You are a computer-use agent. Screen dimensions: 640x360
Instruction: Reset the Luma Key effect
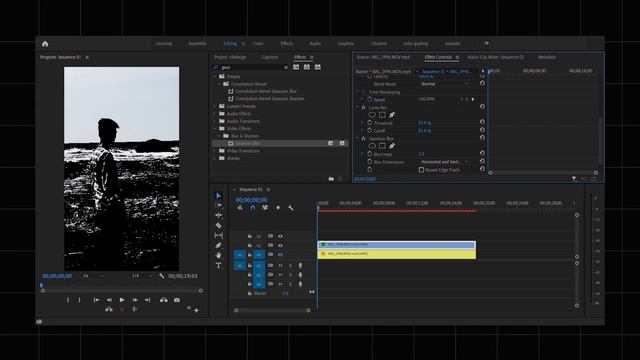[x=482, y=107]
